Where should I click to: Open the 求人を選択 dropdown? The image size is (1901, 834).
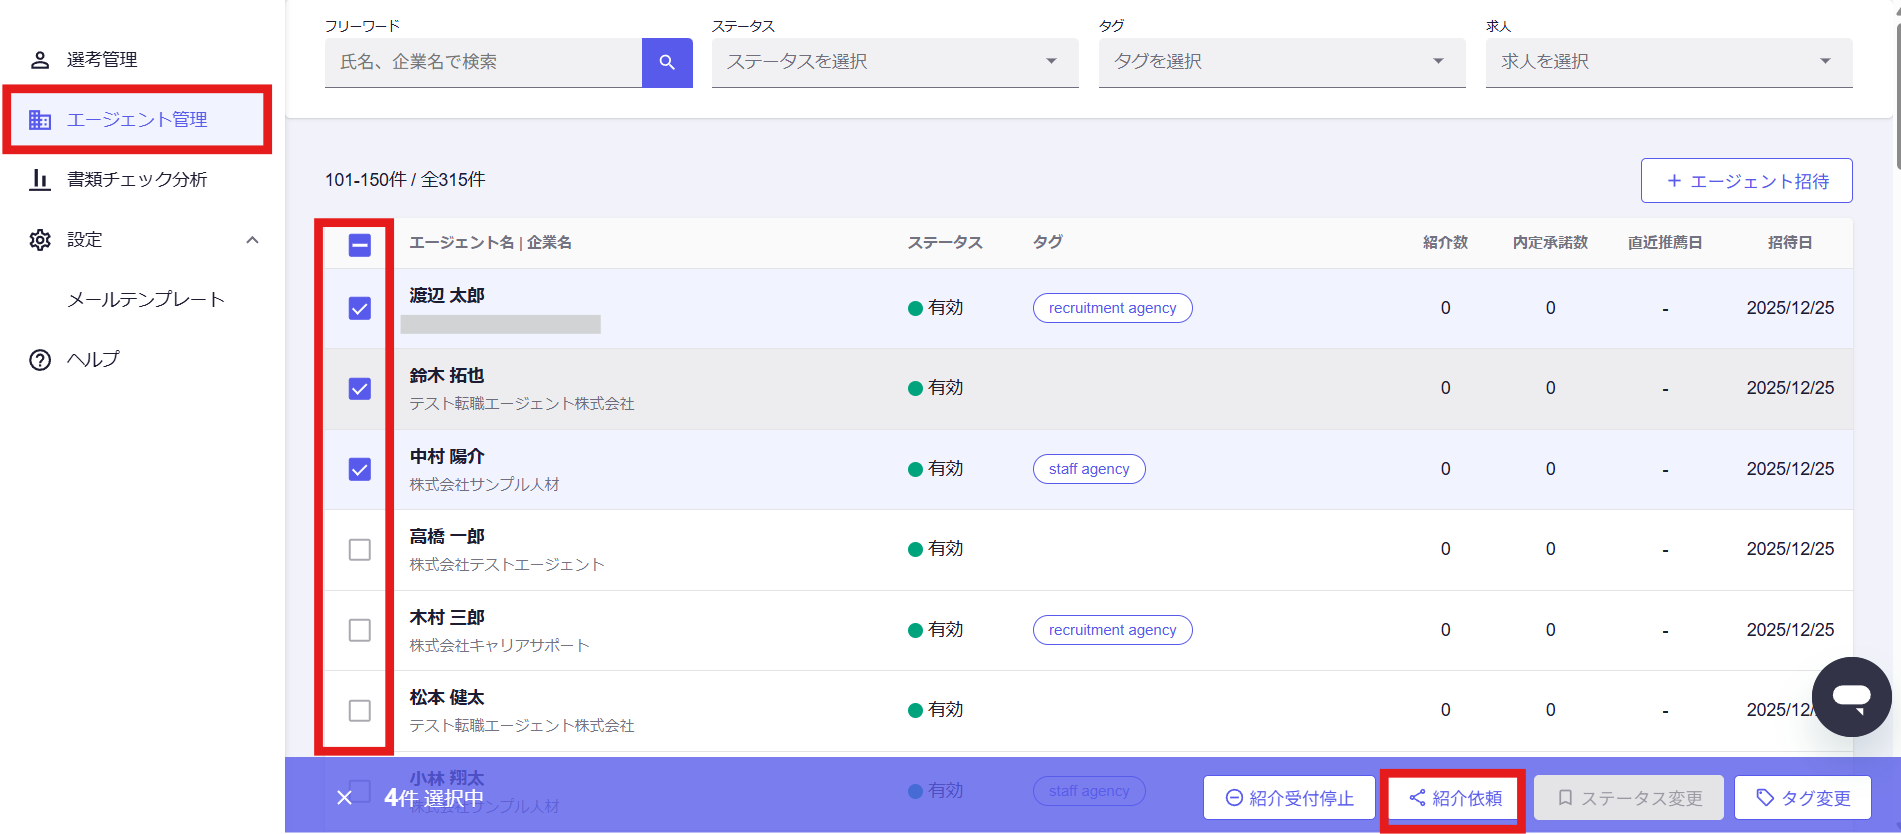(1668, 62)
